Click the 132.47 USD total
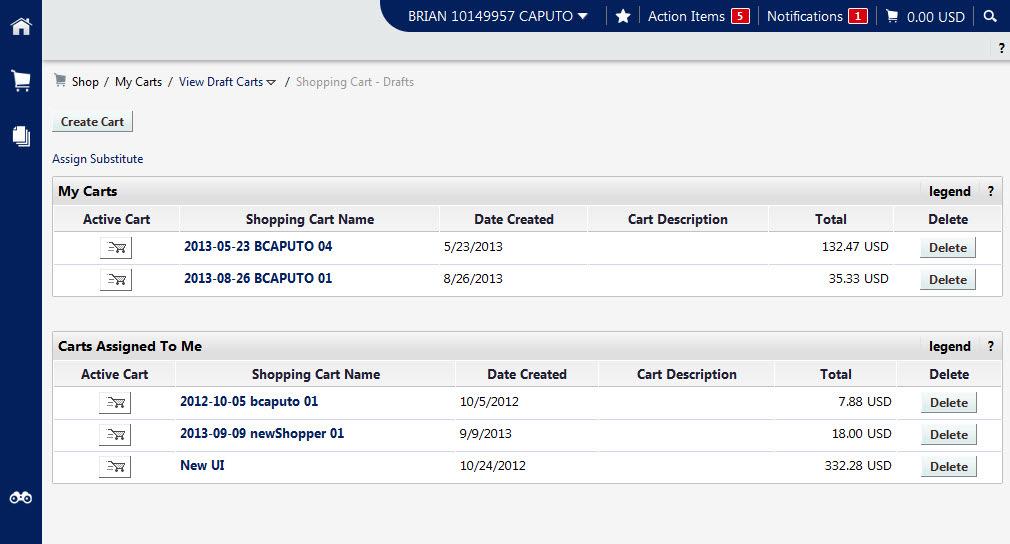The width and height of the screenshot is (1010, 544). [x=855, y=247]
